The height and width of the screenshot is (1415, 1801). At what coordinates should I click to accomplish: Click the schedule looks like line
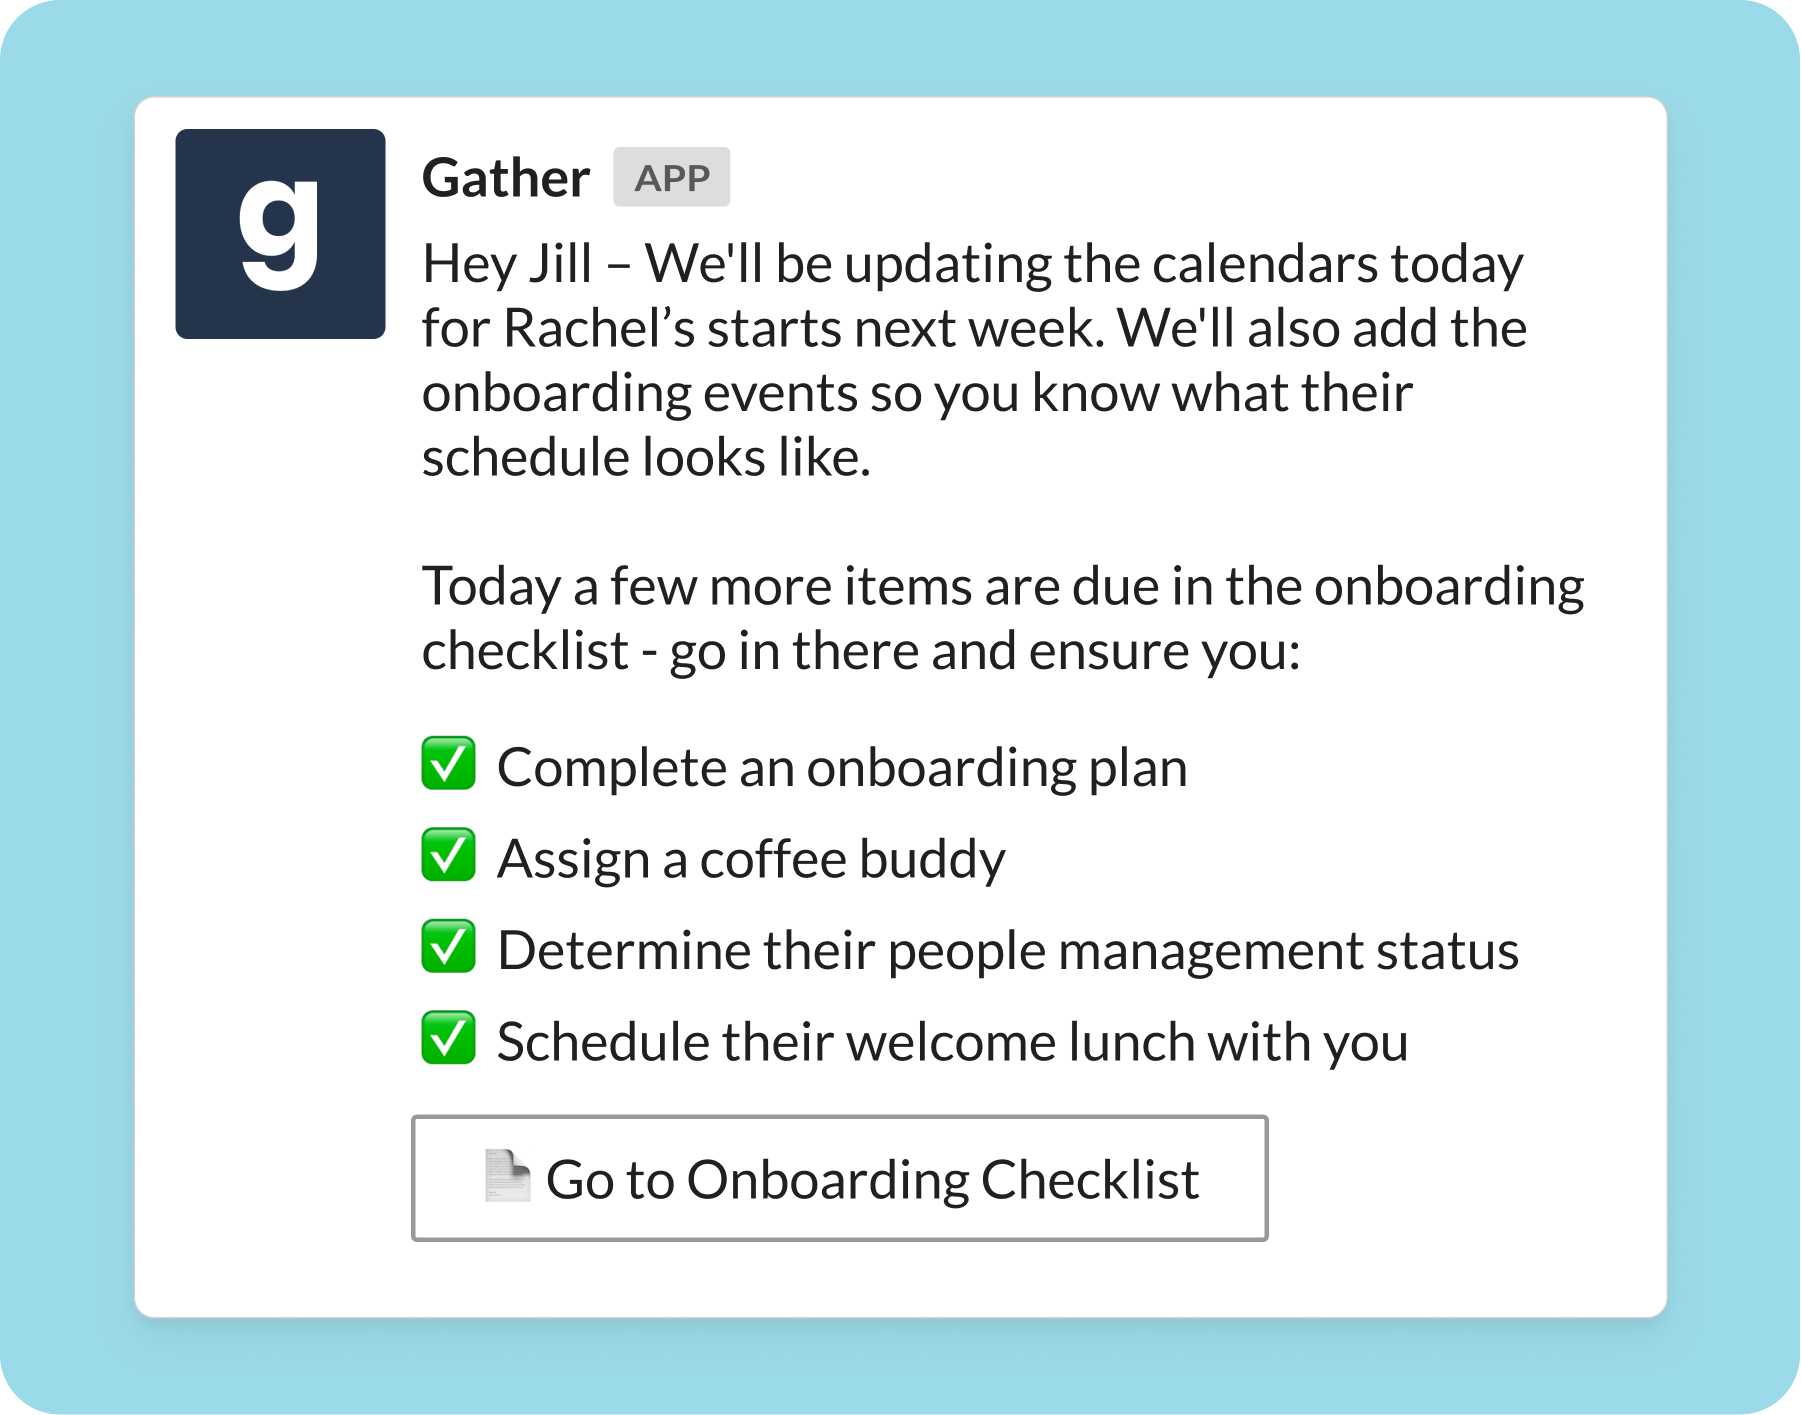(x=646, y=457)
